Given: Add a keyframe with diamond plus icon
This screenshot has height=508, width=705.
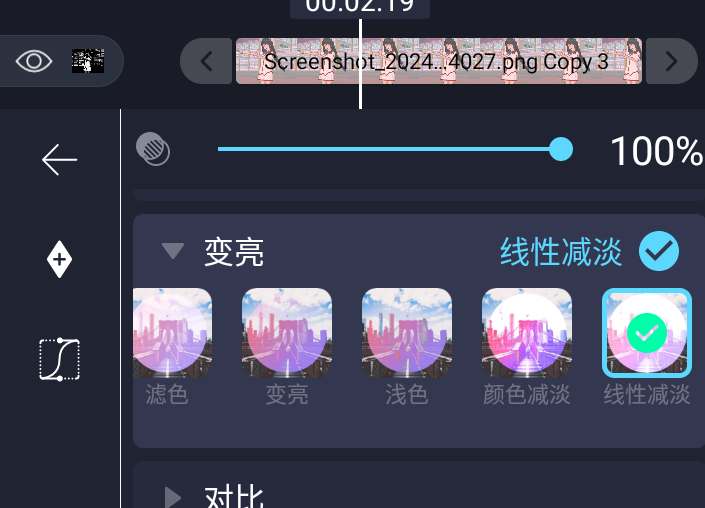Looking at the screenshot, I should click(x=59, y=259).
